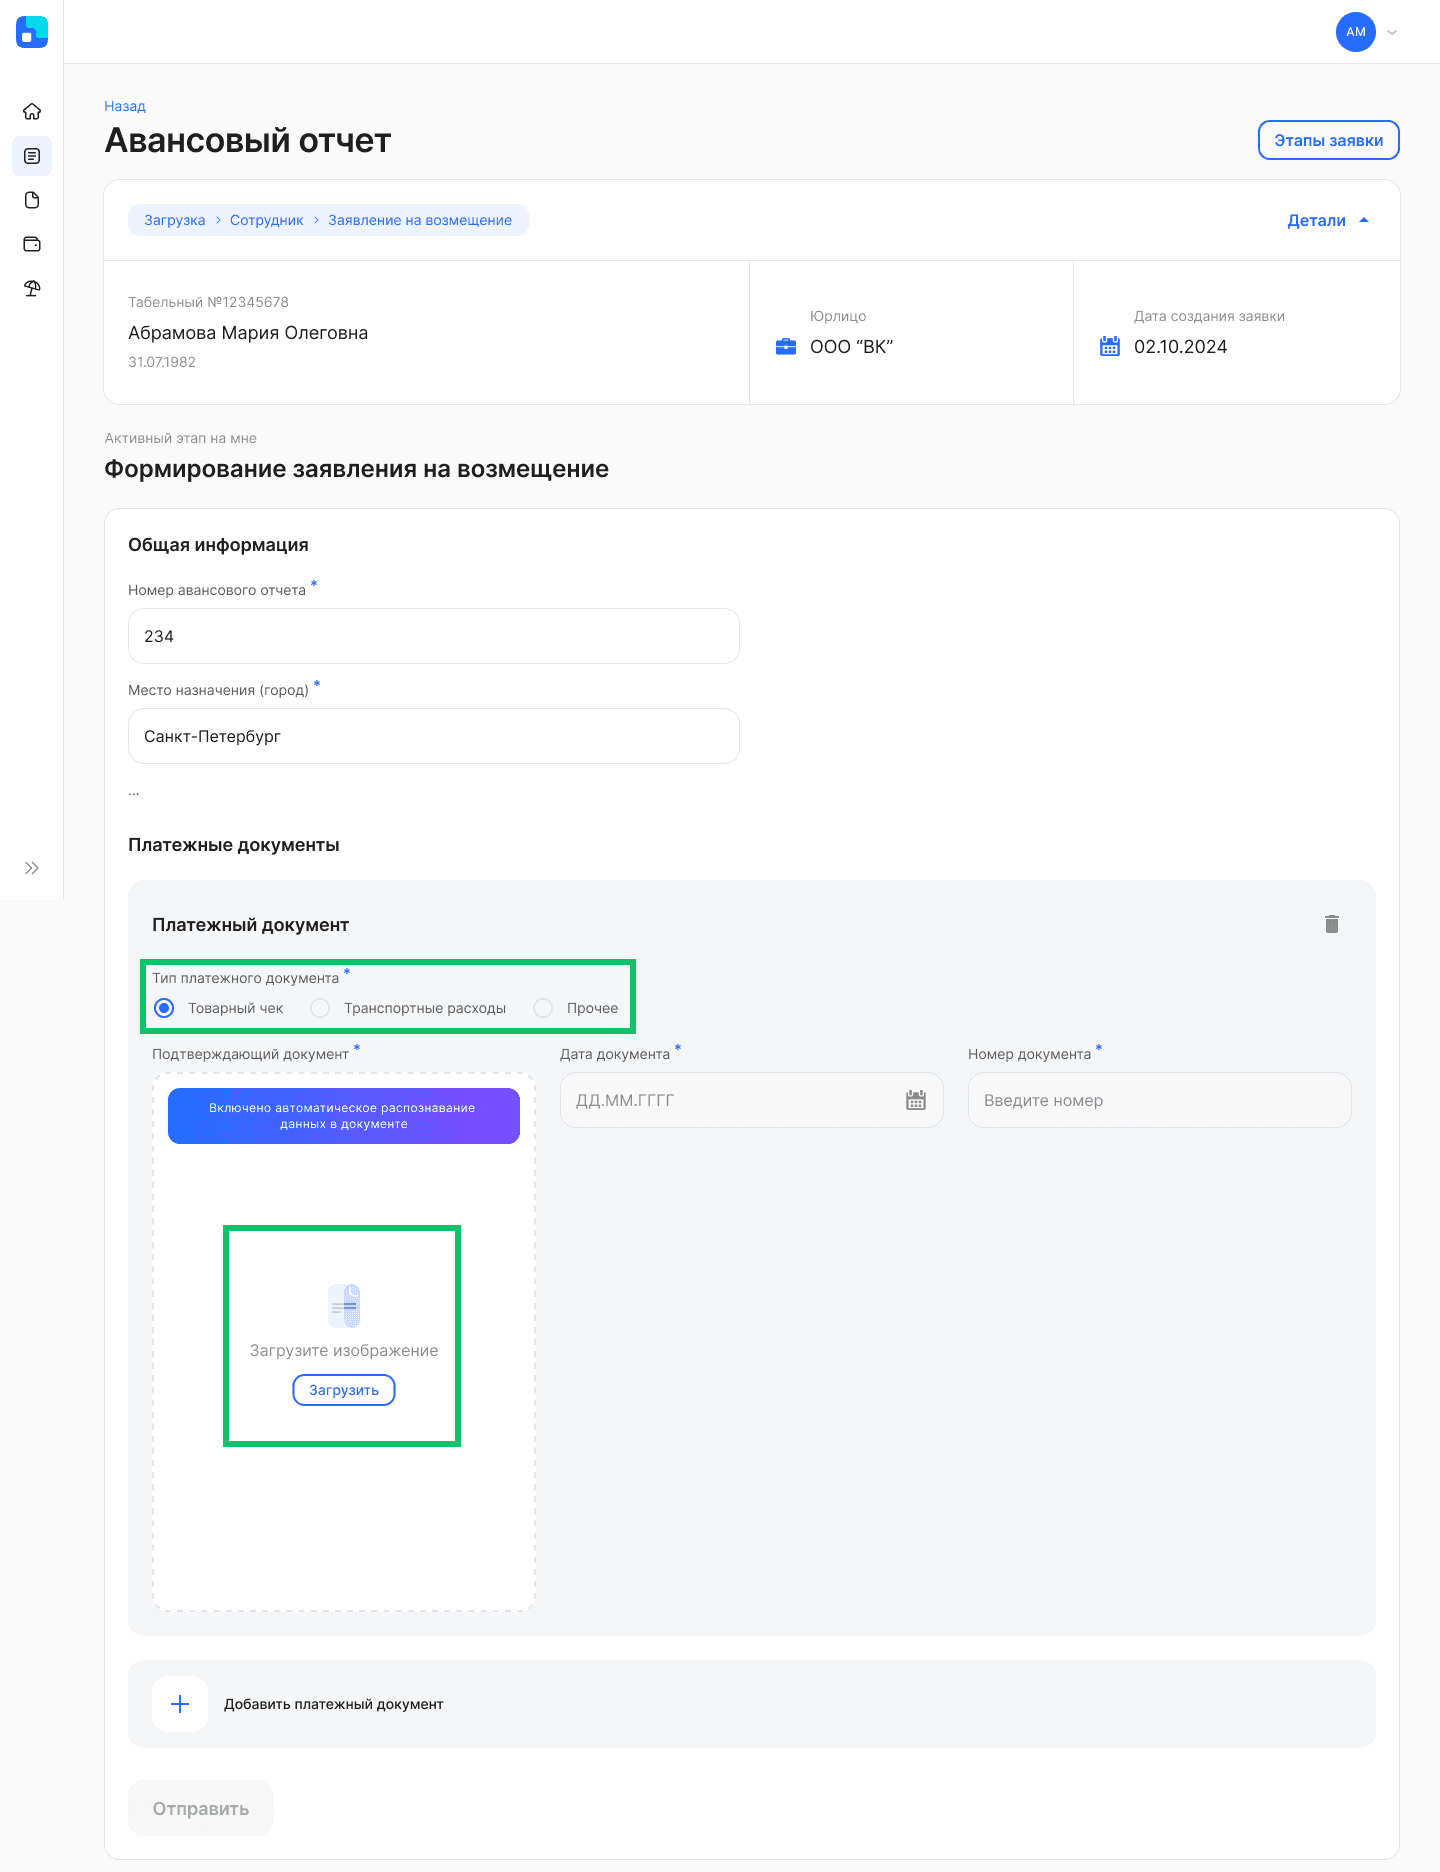Open the wallet icon in sidebar
This screenshot has width=1440, height=1872.
tap(32, 244)
